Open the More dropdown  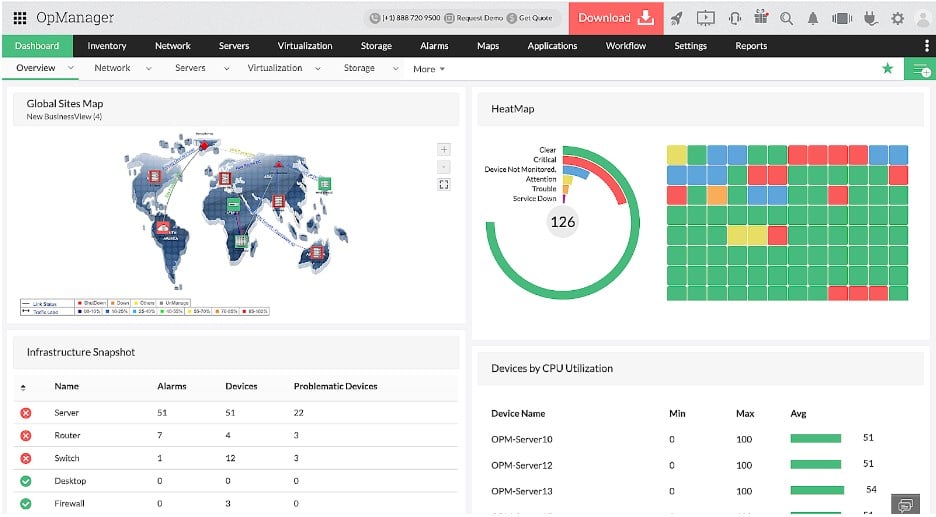point(429,69)
